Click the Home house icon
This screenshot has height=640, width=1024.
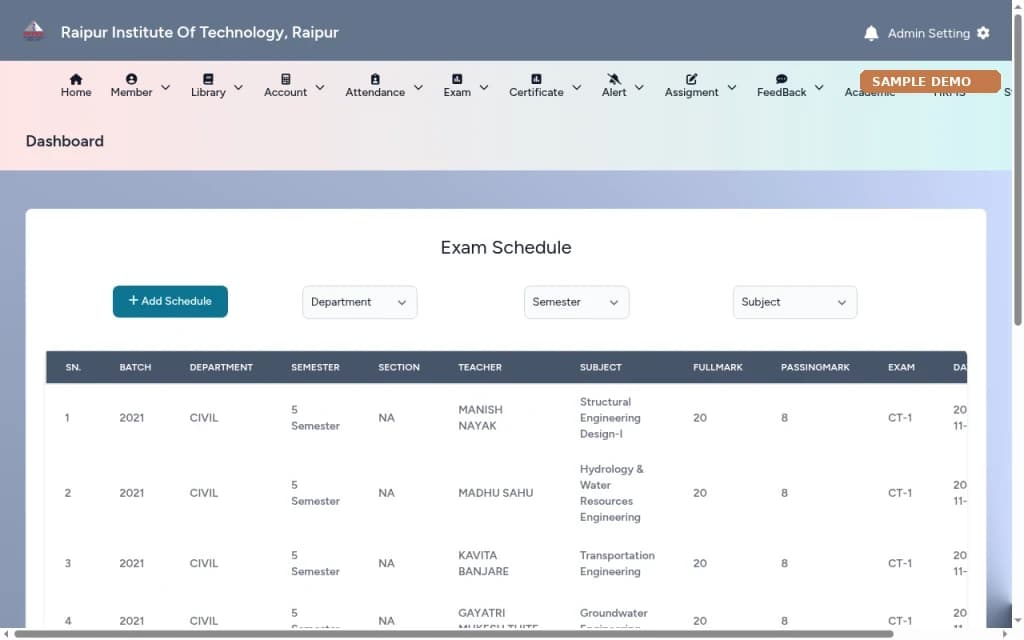pyautogui.click(x=76, y=79)
